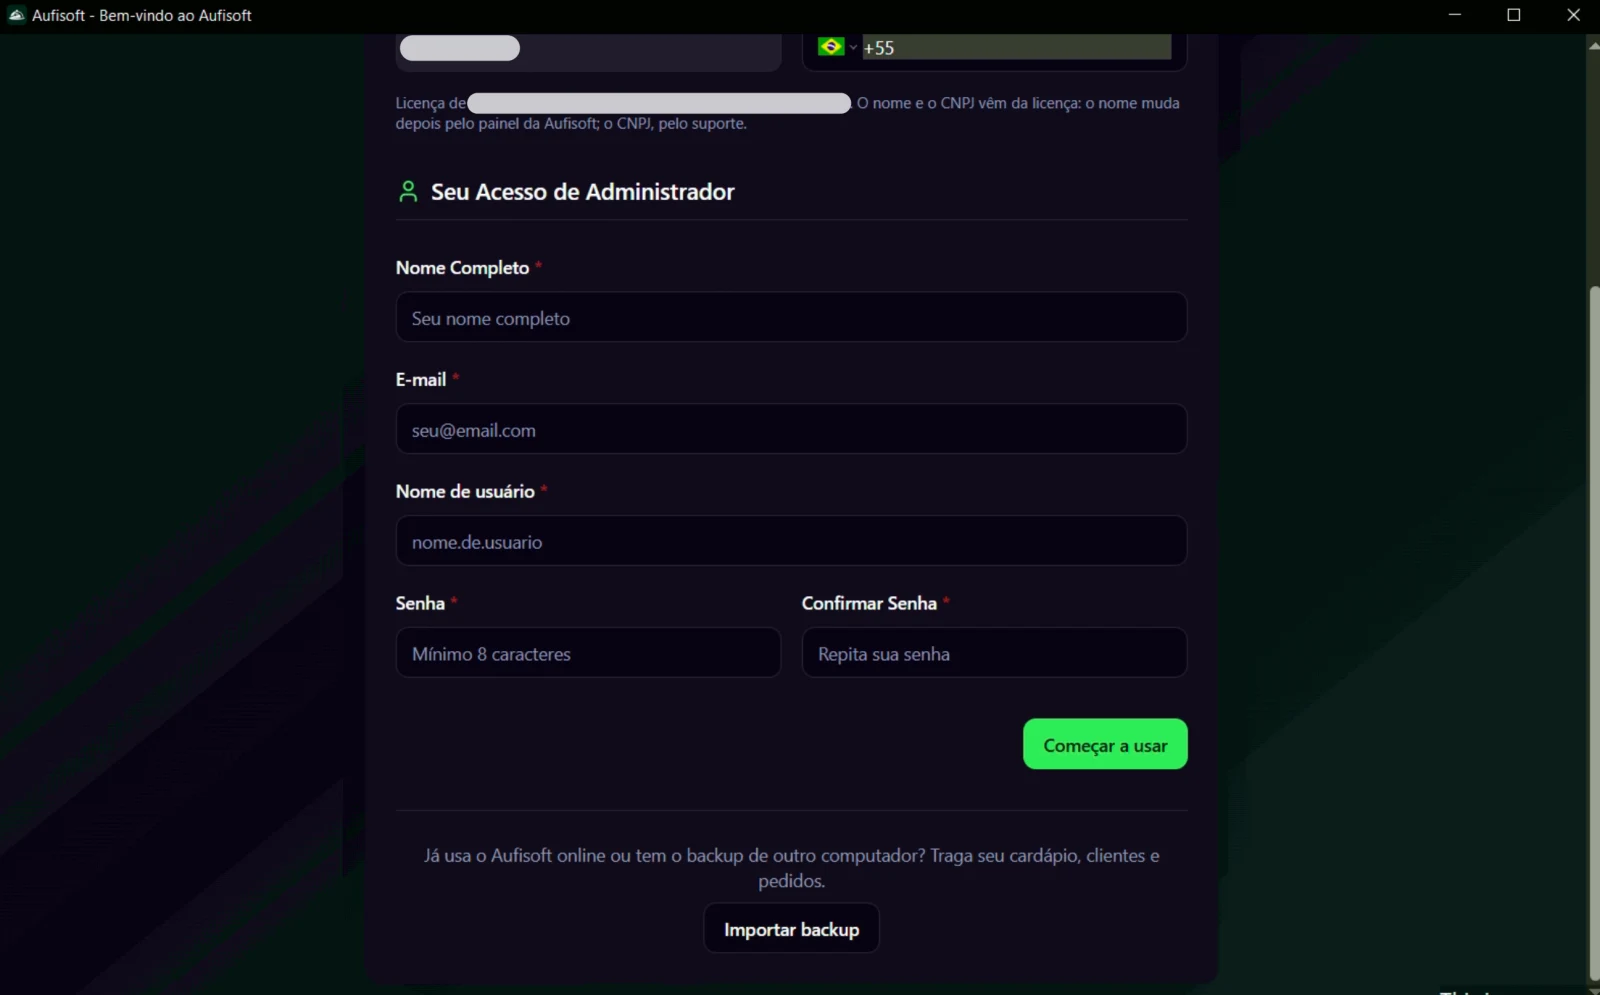Click the Começar a usar button
The width and height of the screenshot is (1600, 995).
(x=1105, y=744)
